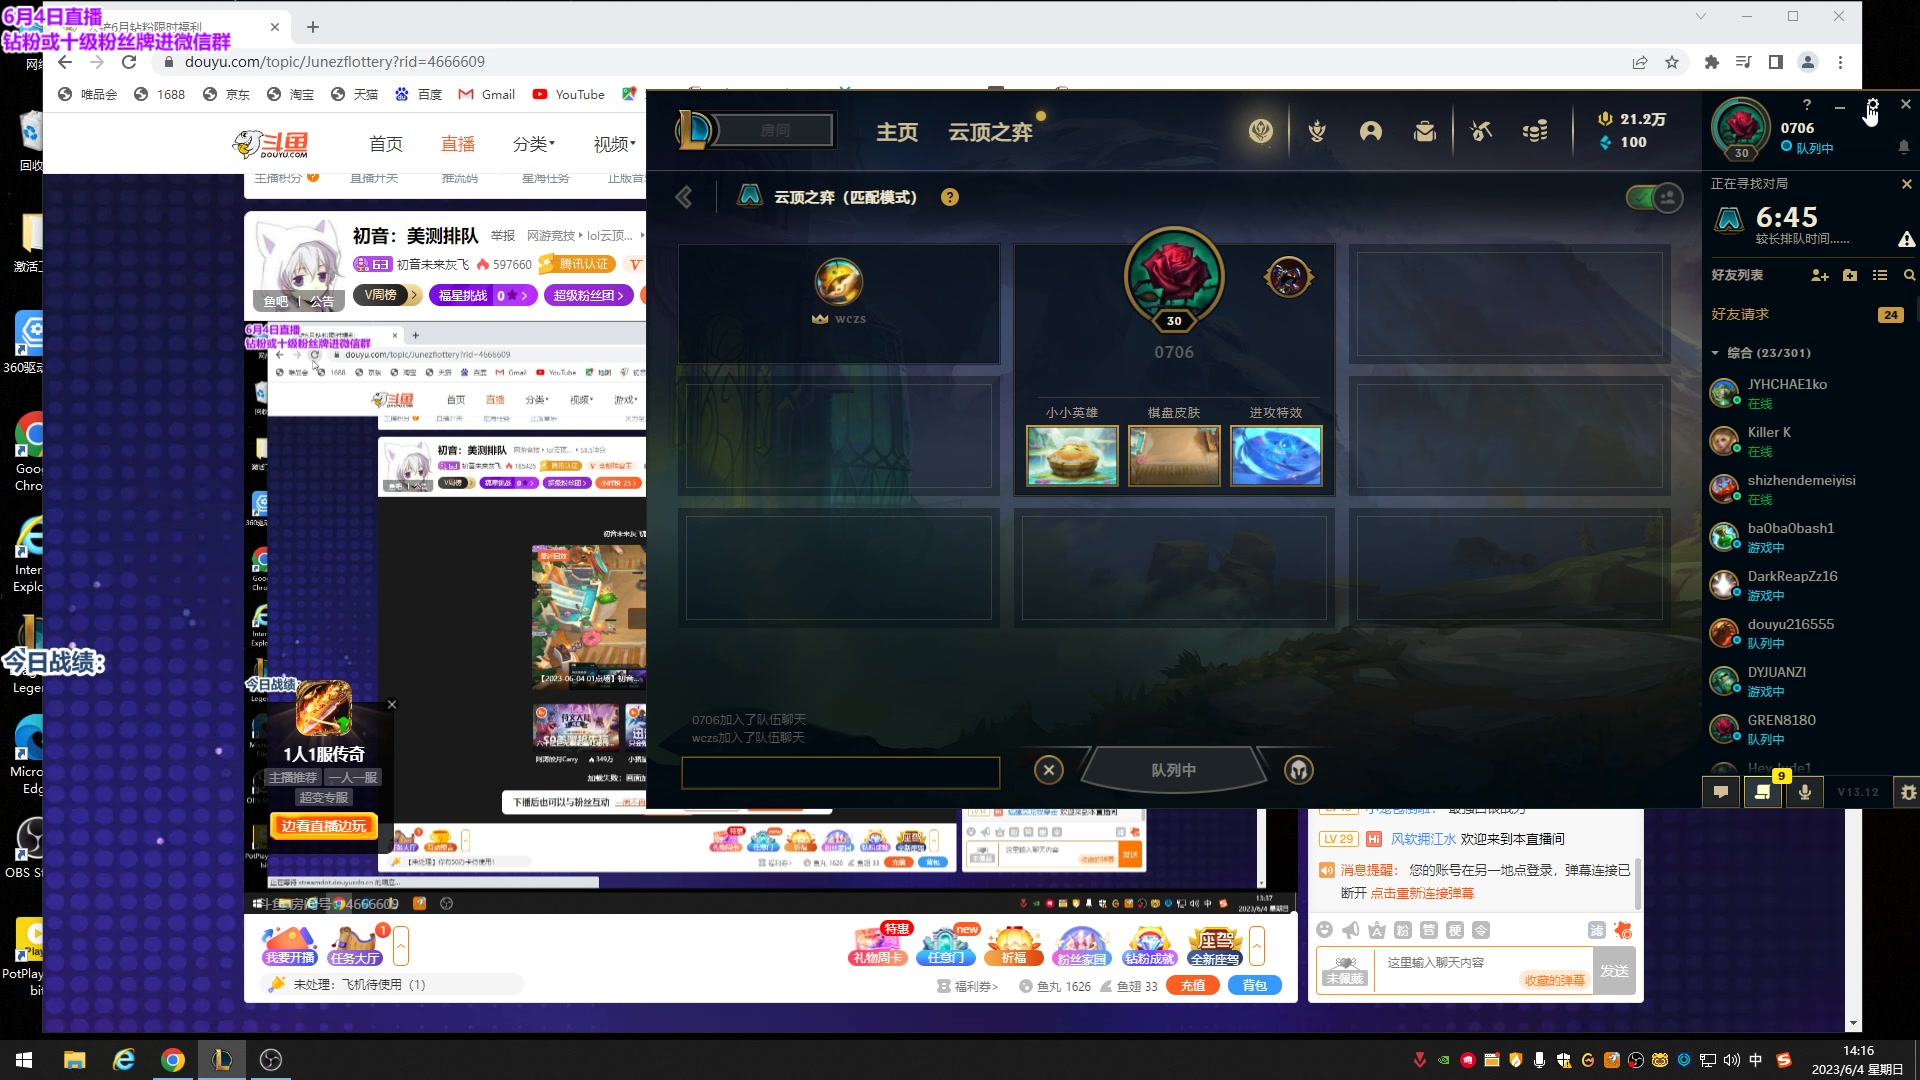
Task: Open the Loot crafting hammer icon
Action: click(x=1481, y=131)
